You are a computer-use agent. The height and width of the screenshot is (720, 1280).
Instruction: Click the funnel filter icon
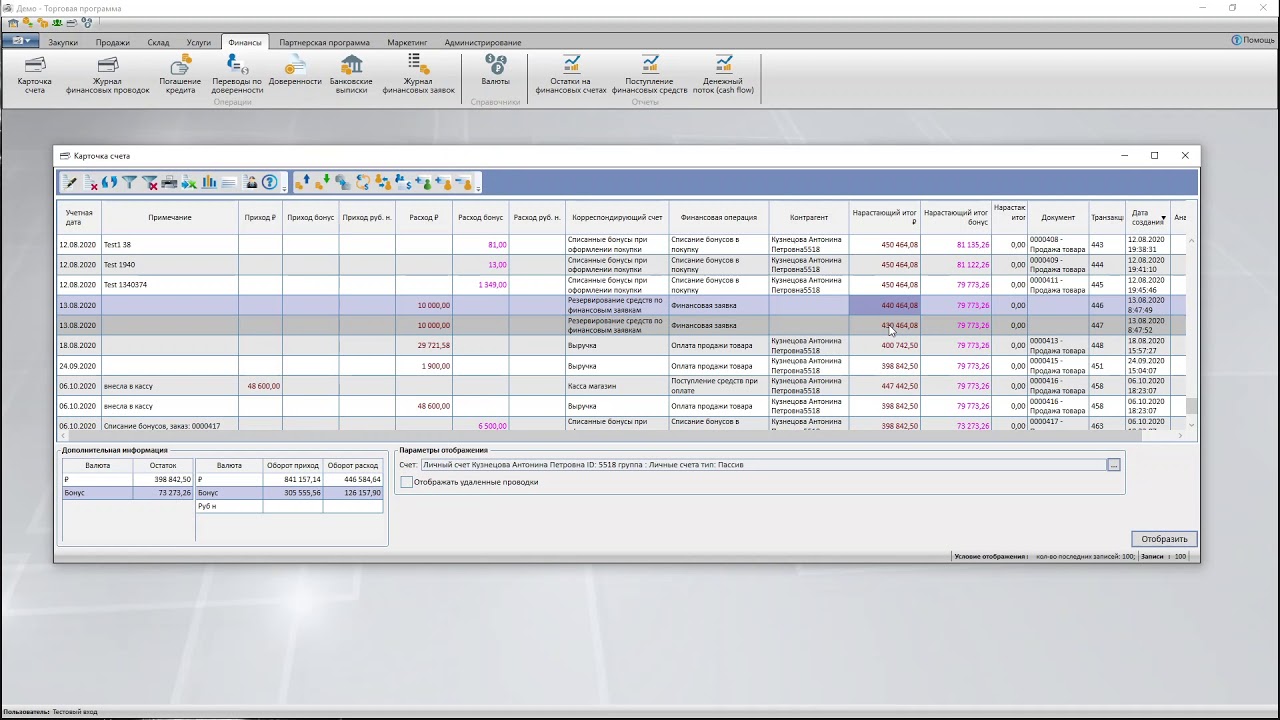(129, 182)
